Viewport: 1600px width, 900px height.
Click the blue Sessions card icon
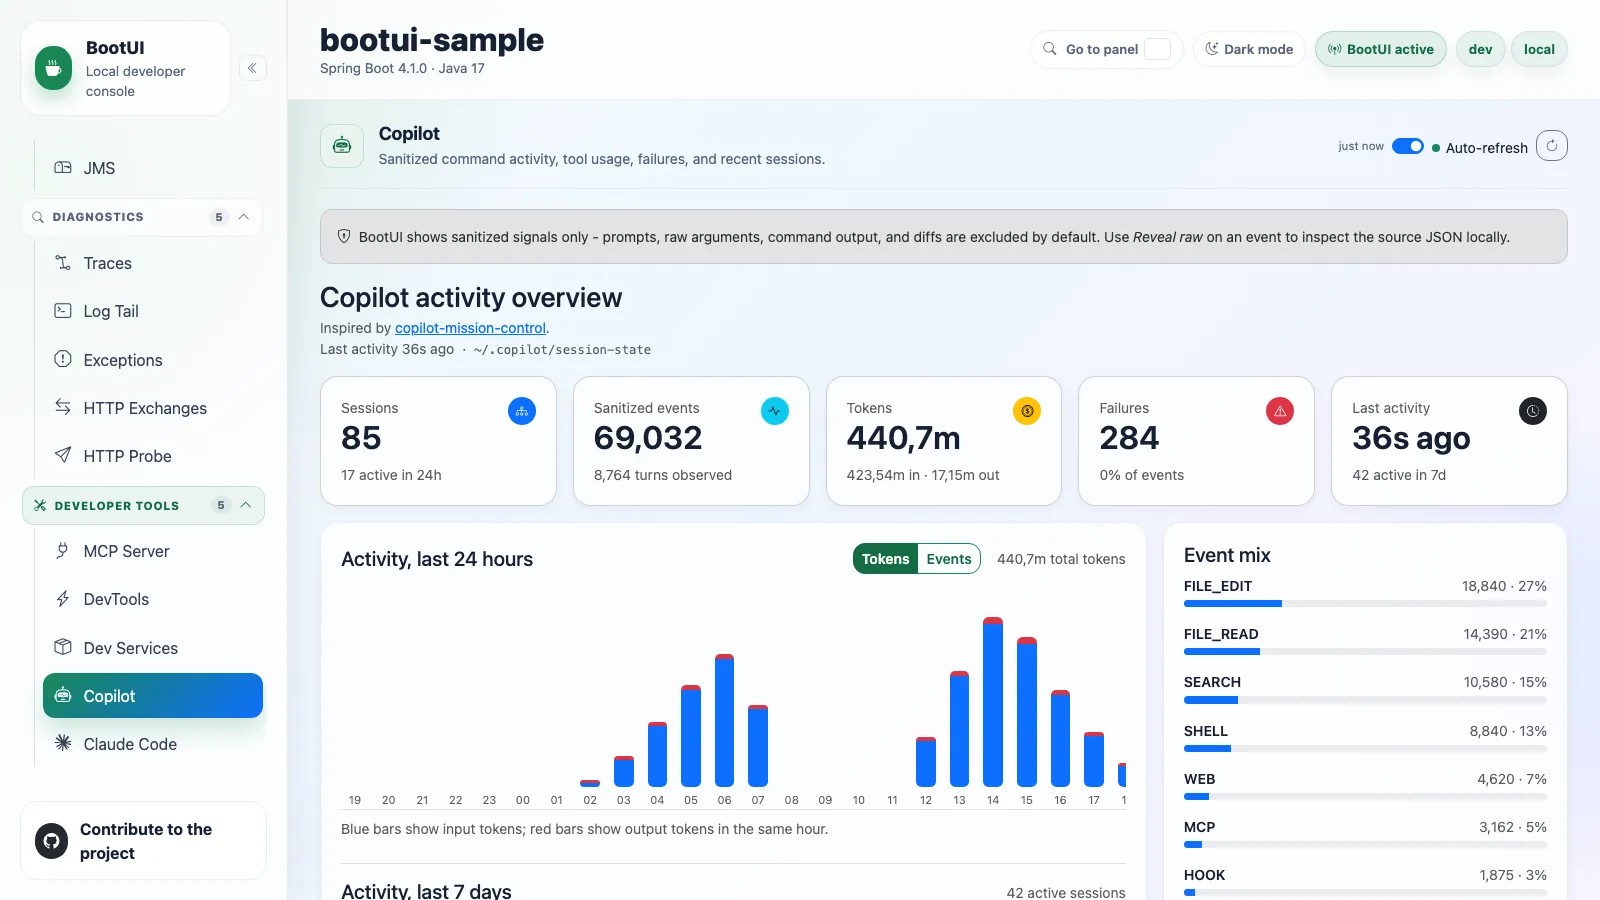tap(522, 411)
